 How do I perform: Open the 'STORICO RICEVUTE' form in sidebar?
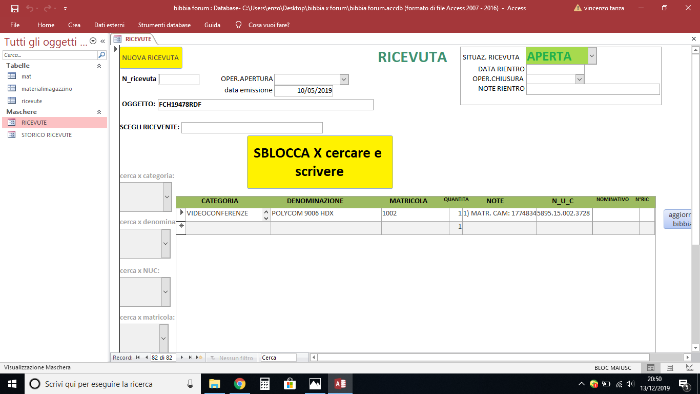(x=46, y=135)
